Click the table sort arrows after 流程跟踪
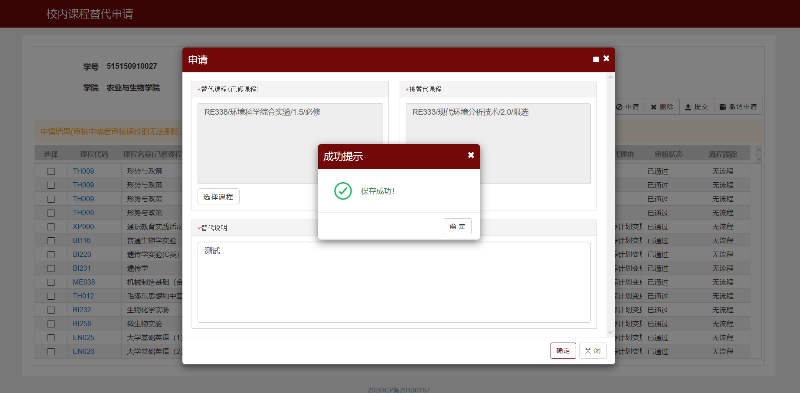This screenshot has width=800, height=393. (758, 154)
